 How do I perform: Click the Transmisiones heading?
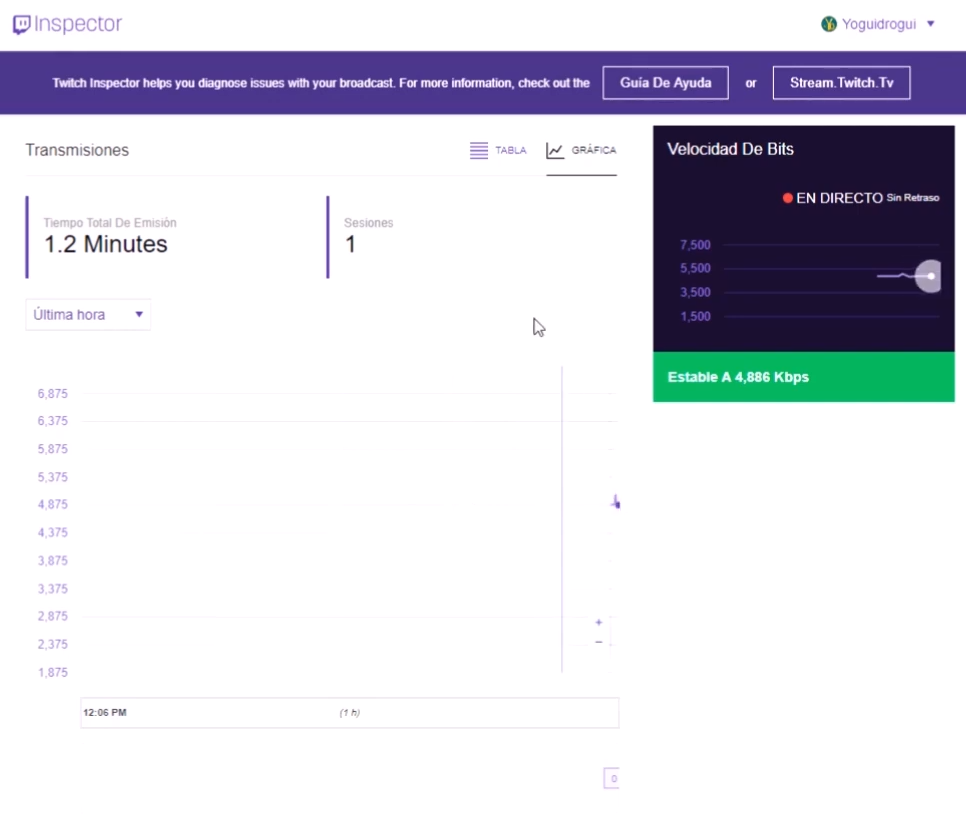(x=77, y=150)
